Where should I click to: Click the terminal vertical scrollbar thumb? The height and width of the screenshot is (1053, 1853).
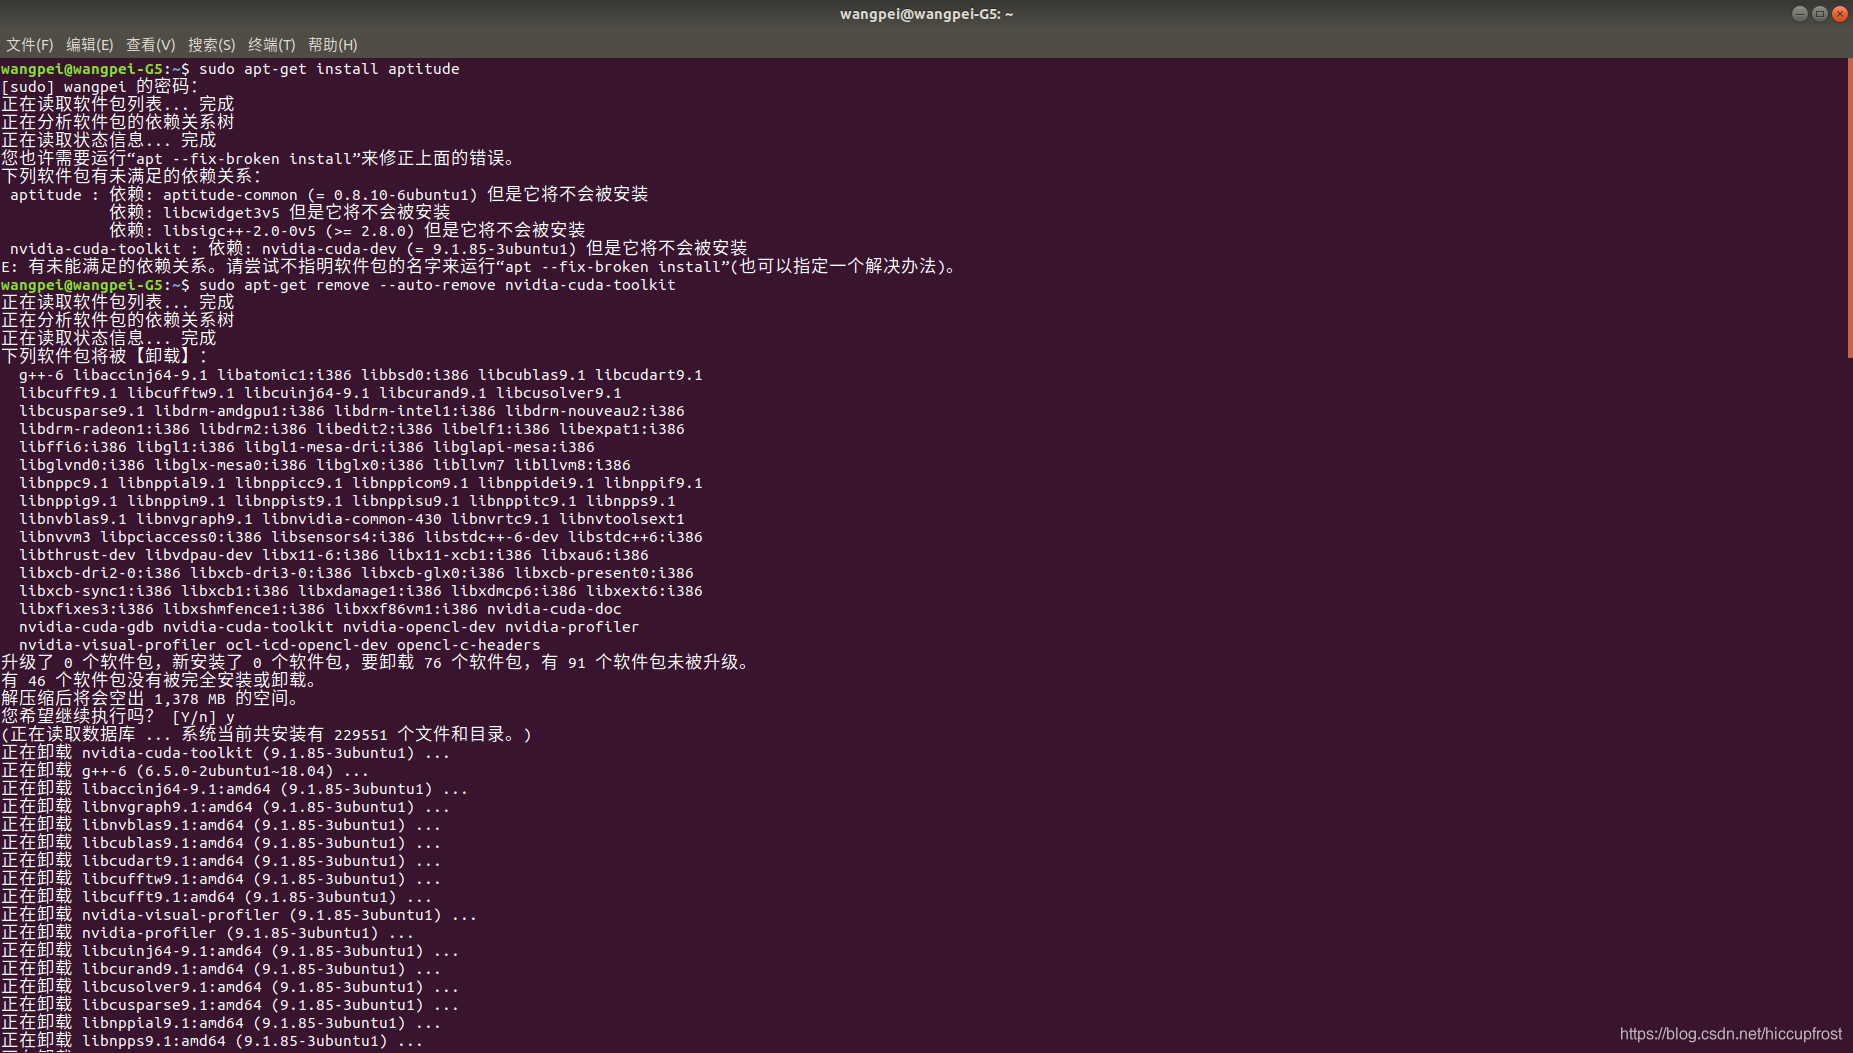(x=1849, y=208)
